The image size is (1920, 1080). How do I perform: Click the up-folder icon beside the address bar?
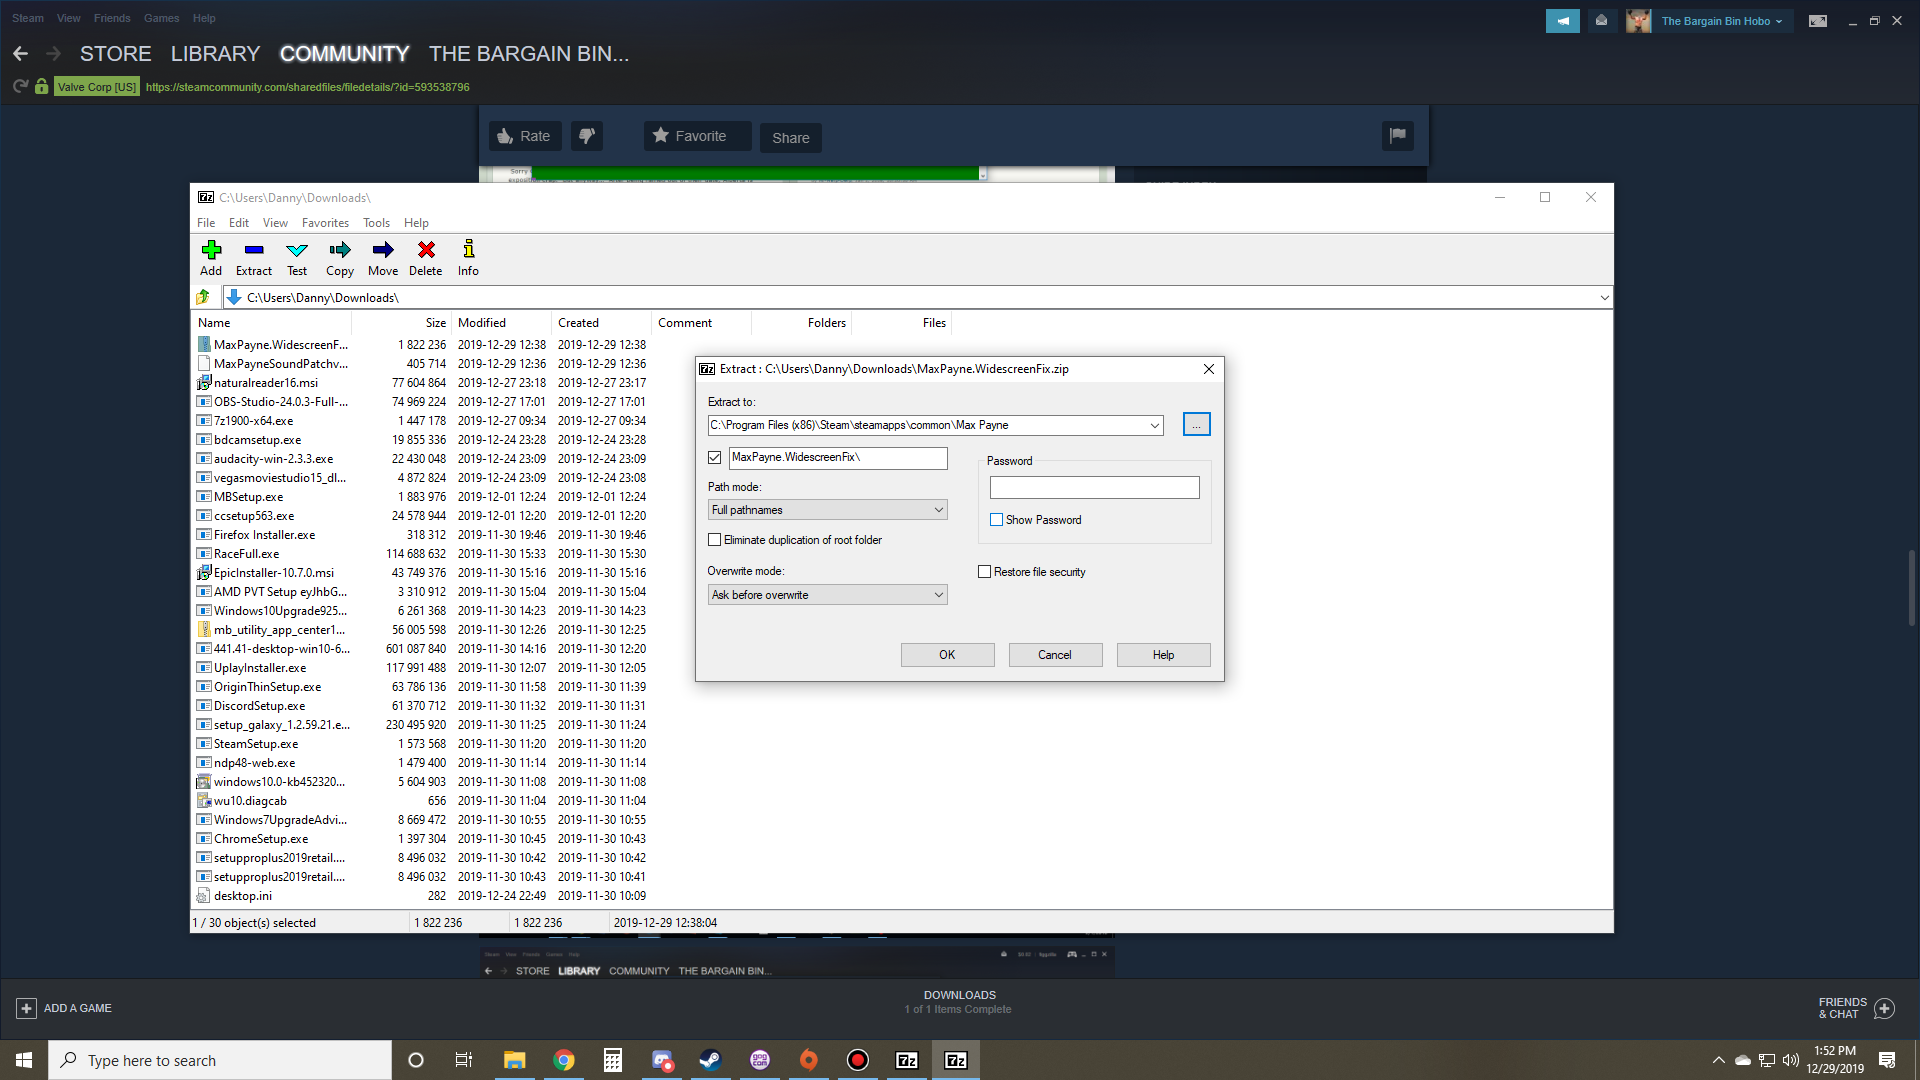click(x=203, y=297)
